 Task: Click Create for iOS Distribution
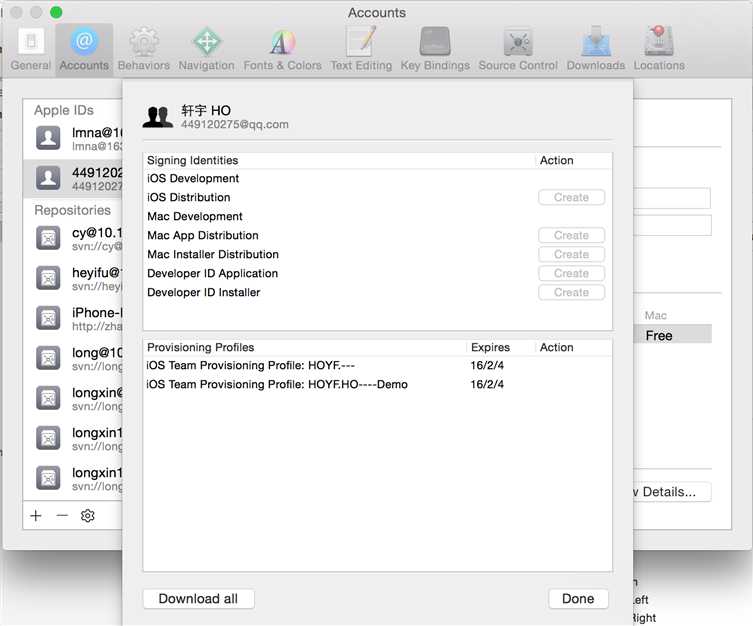pyautogui.click(x=571, y=197)
